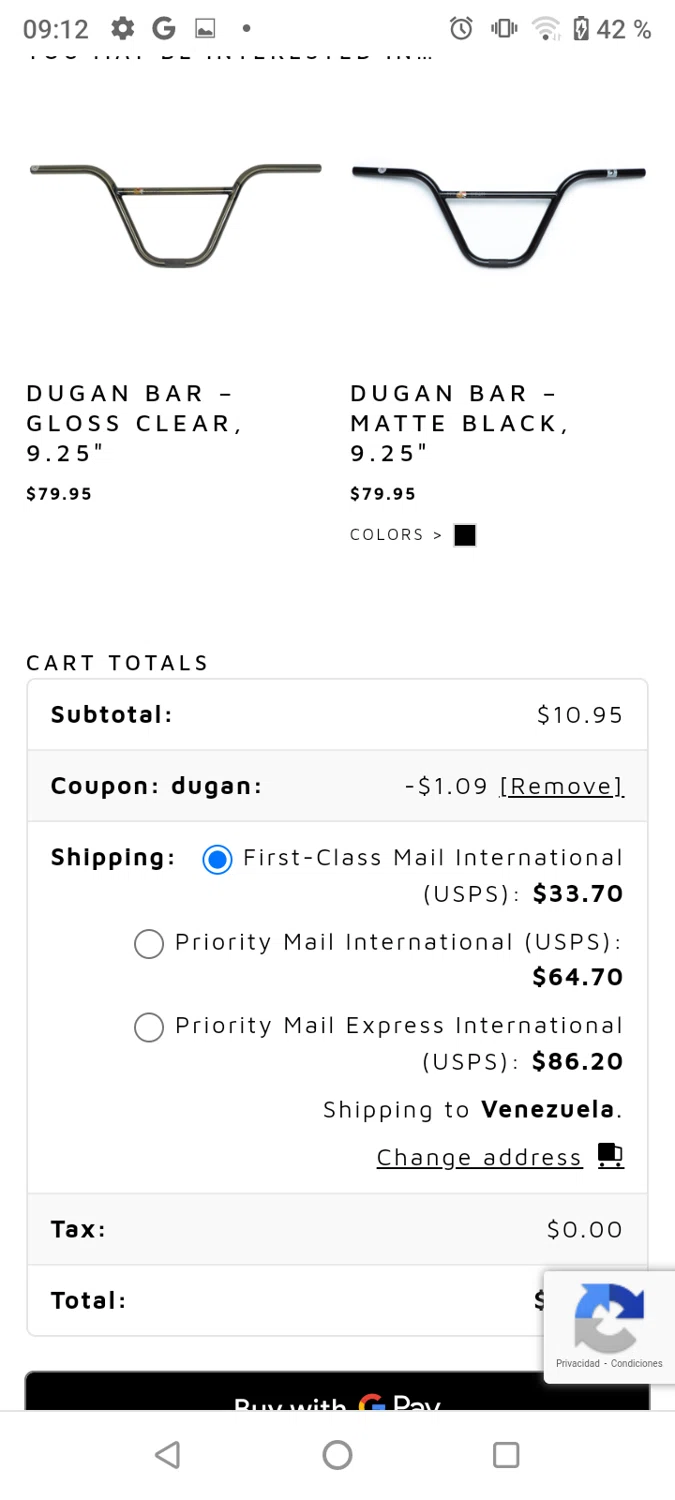Open Dugan Bar Gloss Clear title
Screen dimensions: 675x1500
point(135,423)
